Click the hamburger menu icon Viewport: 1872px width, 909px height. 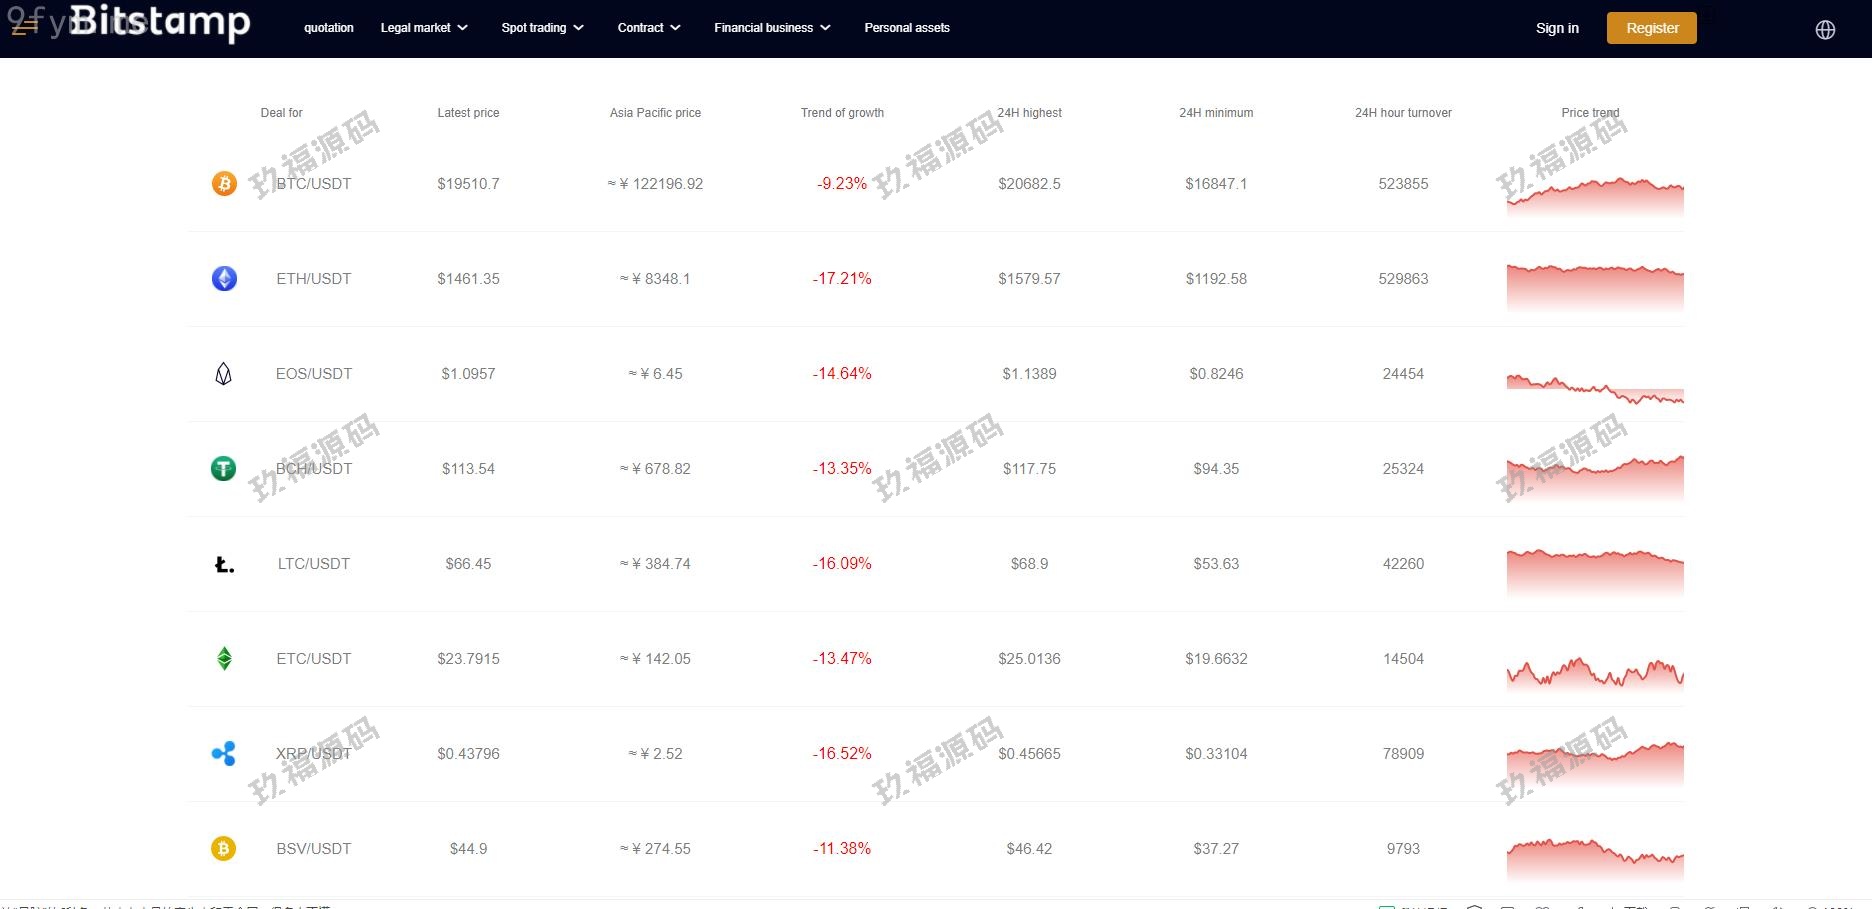tap(24, 28)
